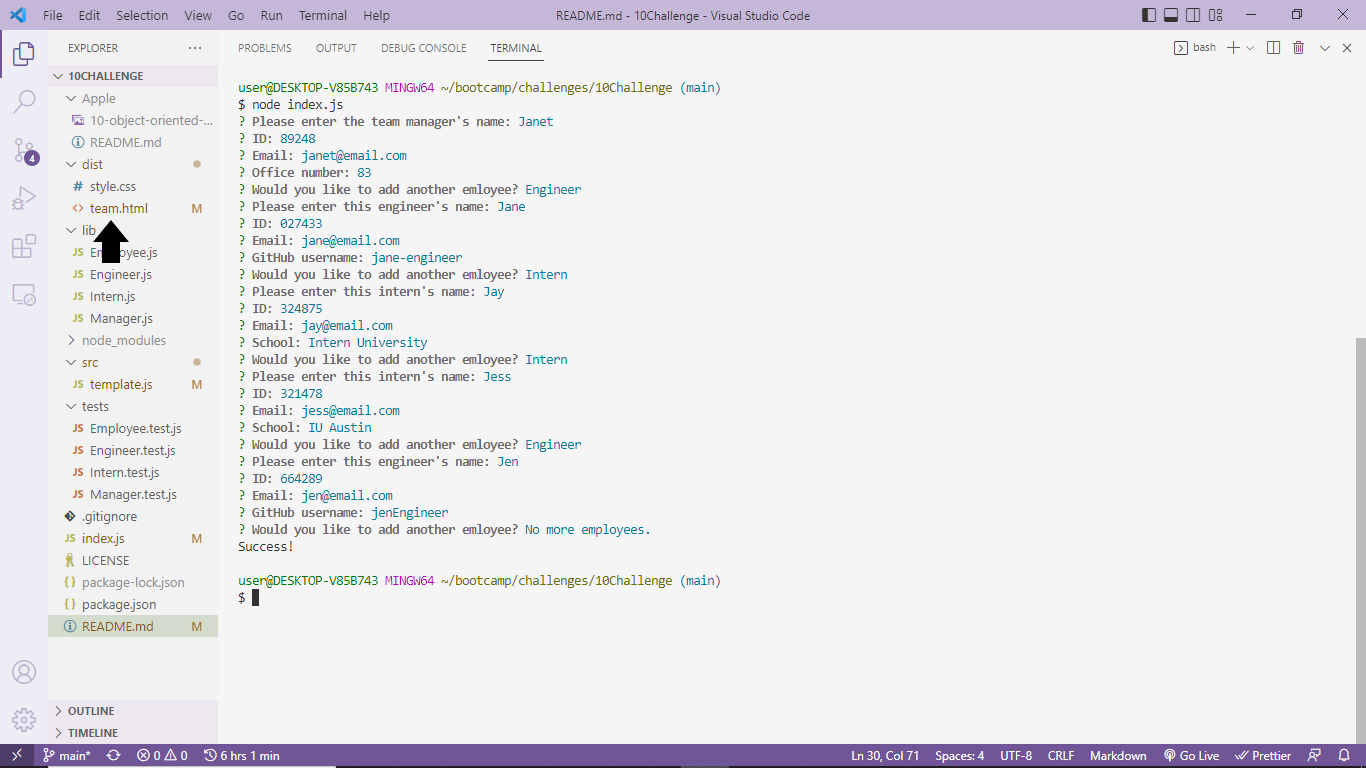Toggle Prettier formatter in status bar
1366x768 pixels.
pos(1263,755)
